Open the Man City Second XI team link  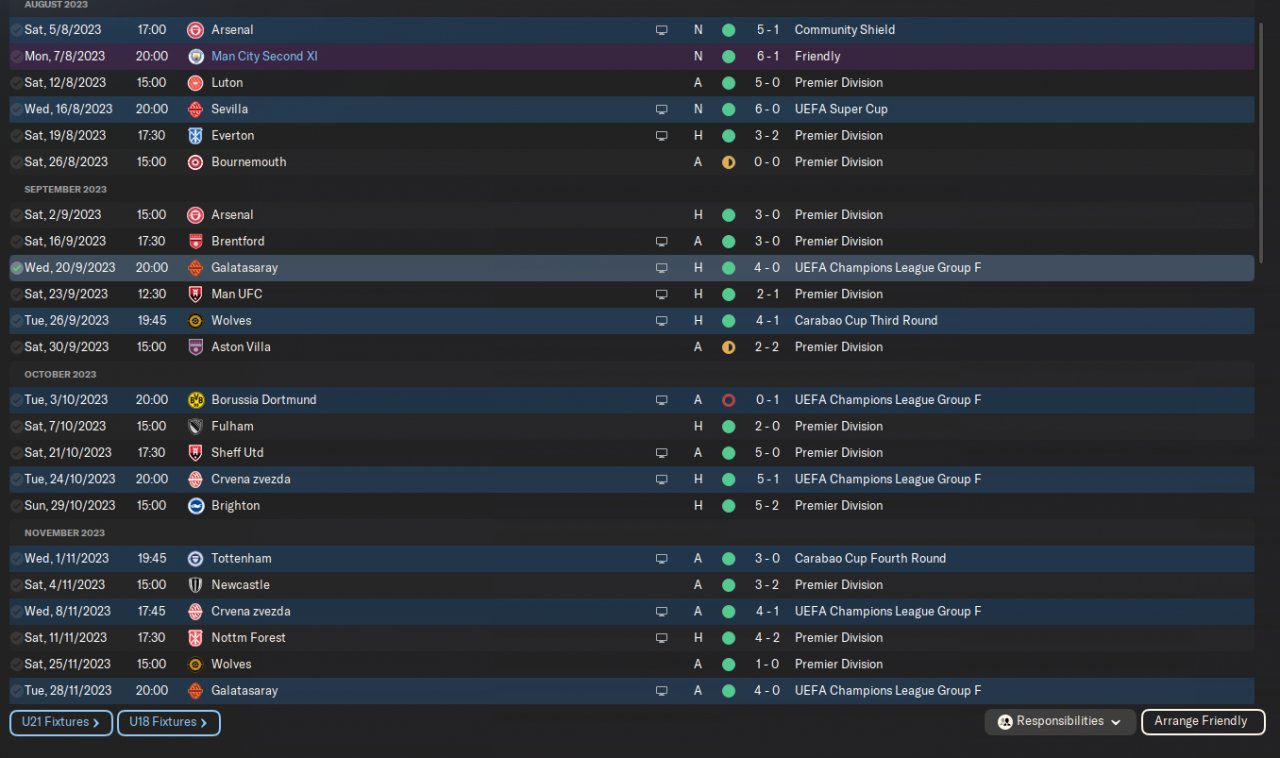pyautogui.click(x=264, y=56)
